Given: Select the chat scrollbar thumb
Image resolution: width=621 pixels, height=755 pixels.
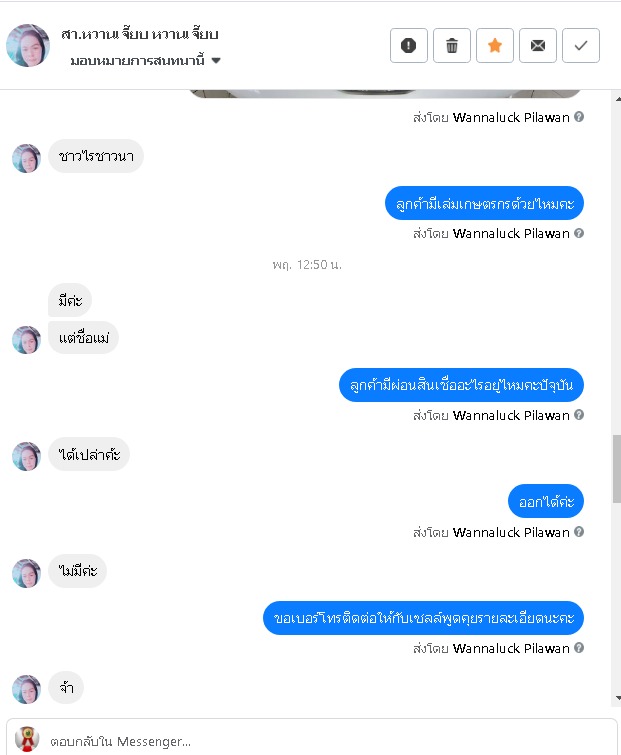Looking at the screenshot, I should [617, 469].
